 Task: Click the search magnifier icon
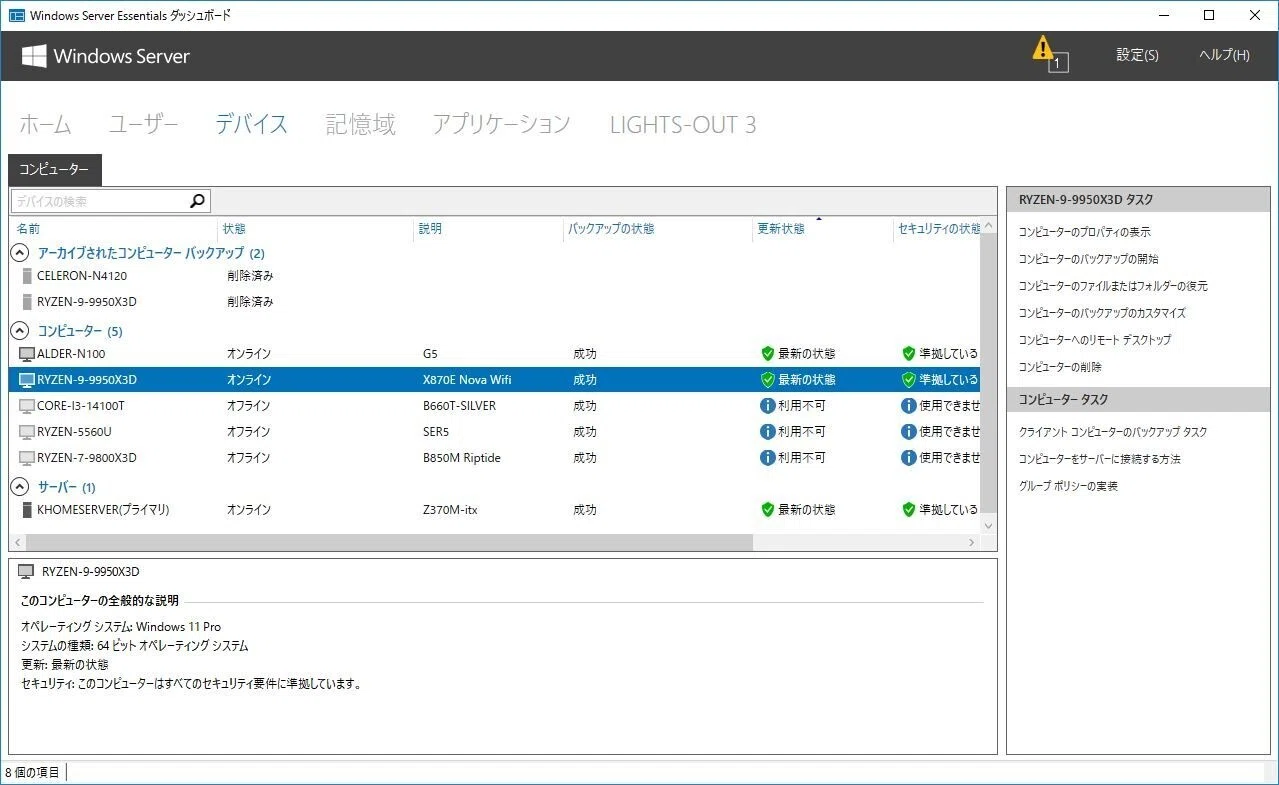click(197, 201)
